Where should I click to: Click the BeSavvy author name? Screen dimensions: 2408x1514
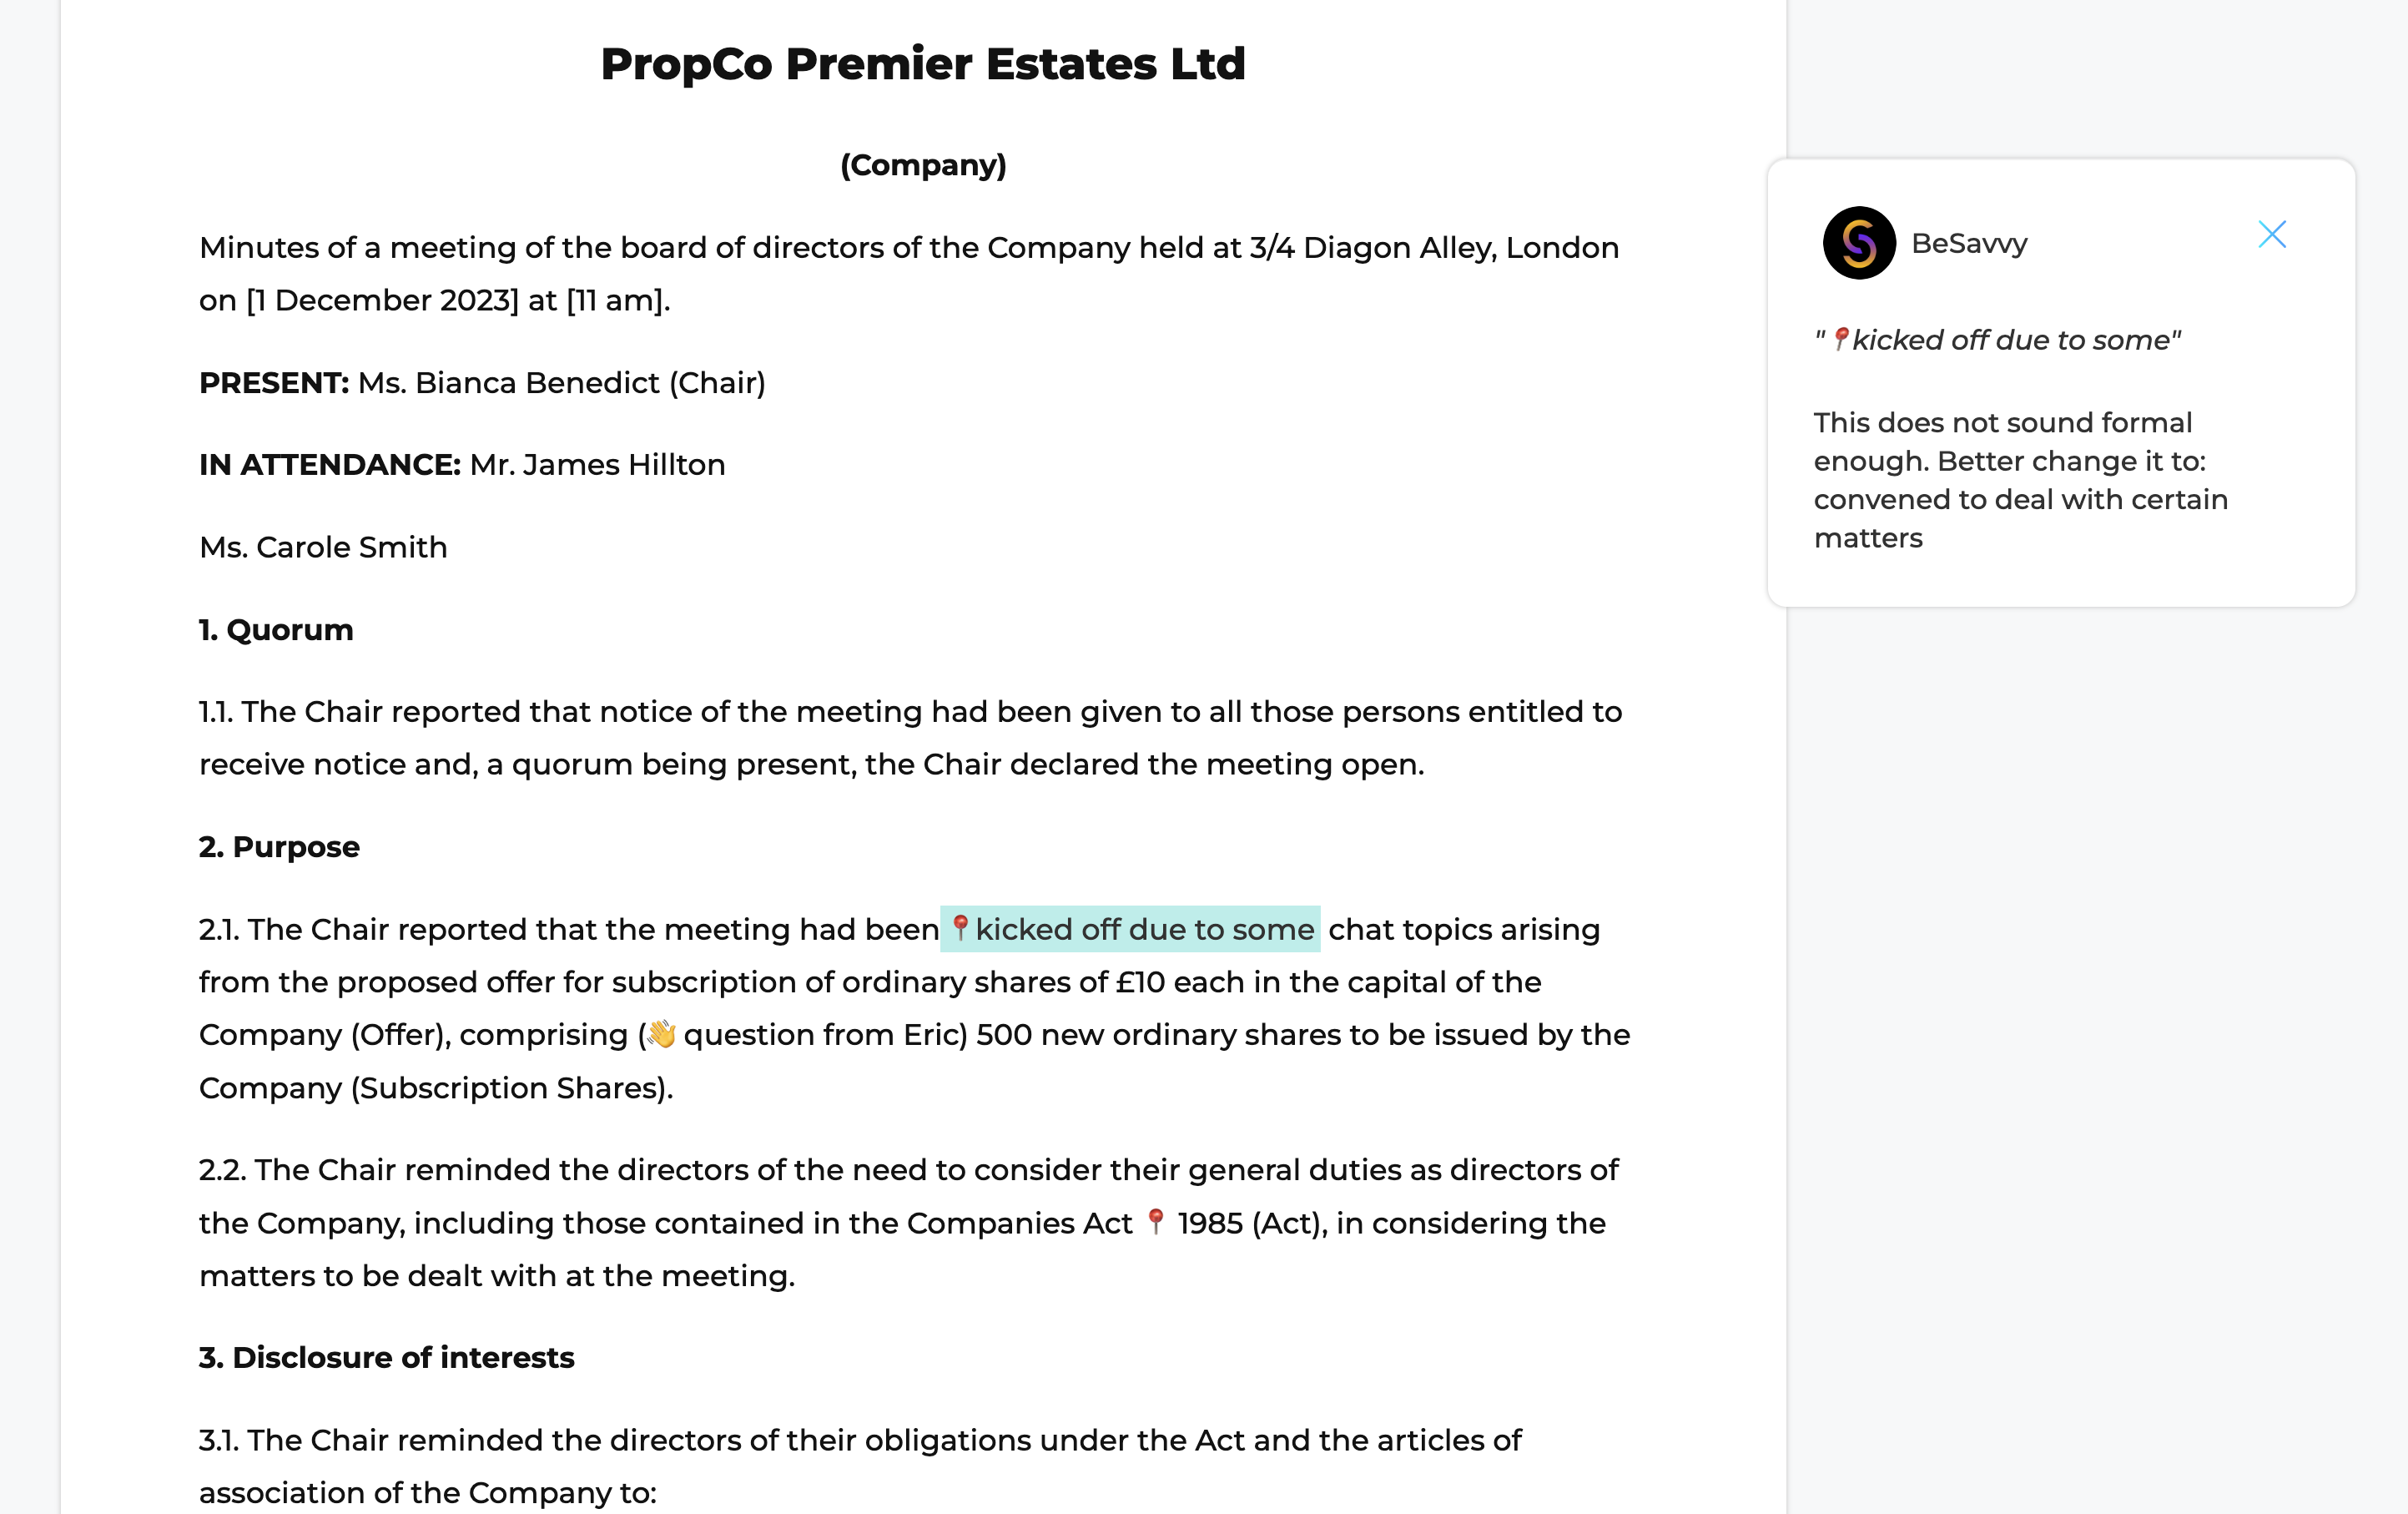point(1969,243)
